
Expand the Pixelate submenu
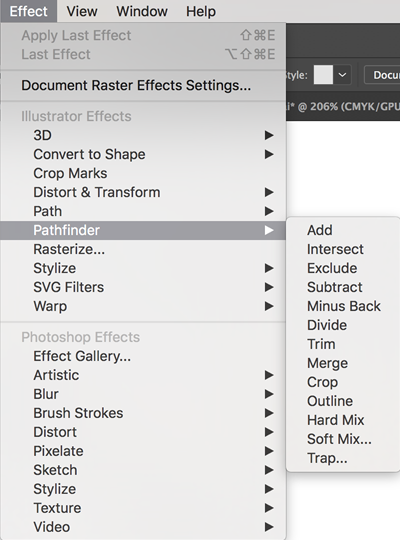pos(143,451)
